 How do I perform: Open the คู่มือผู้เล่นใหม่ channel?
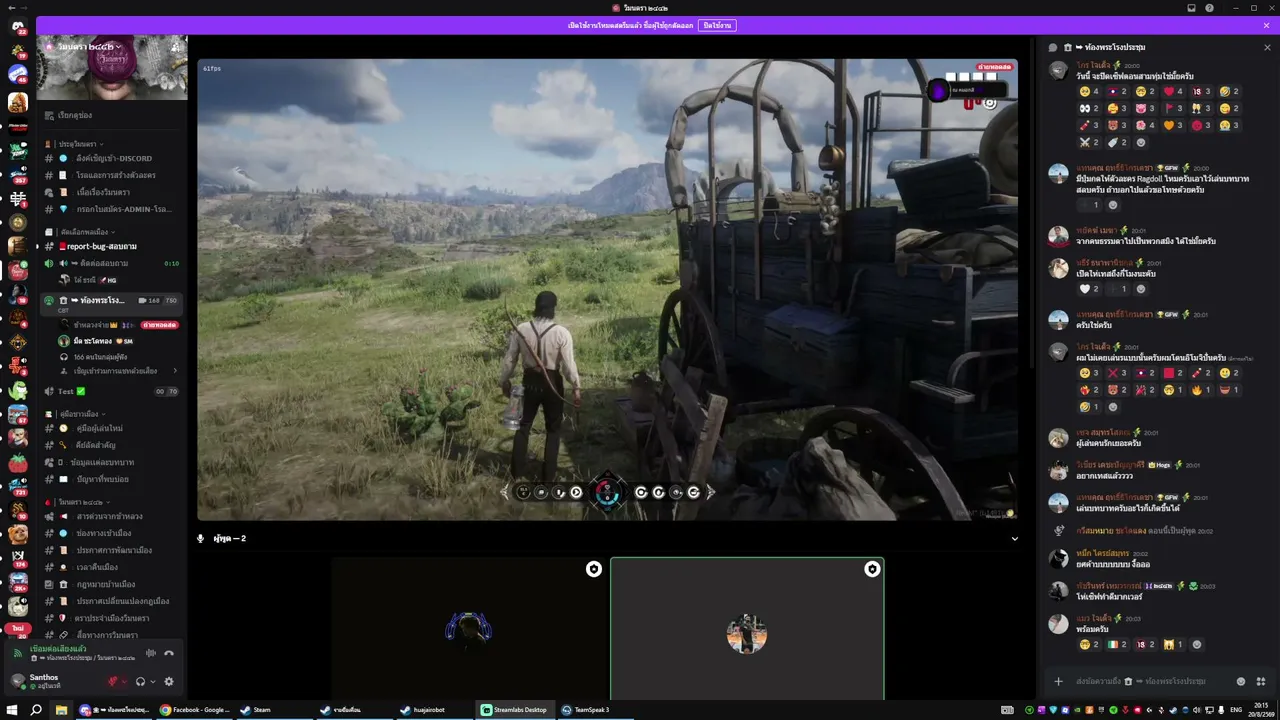click(x=112, y=428)
